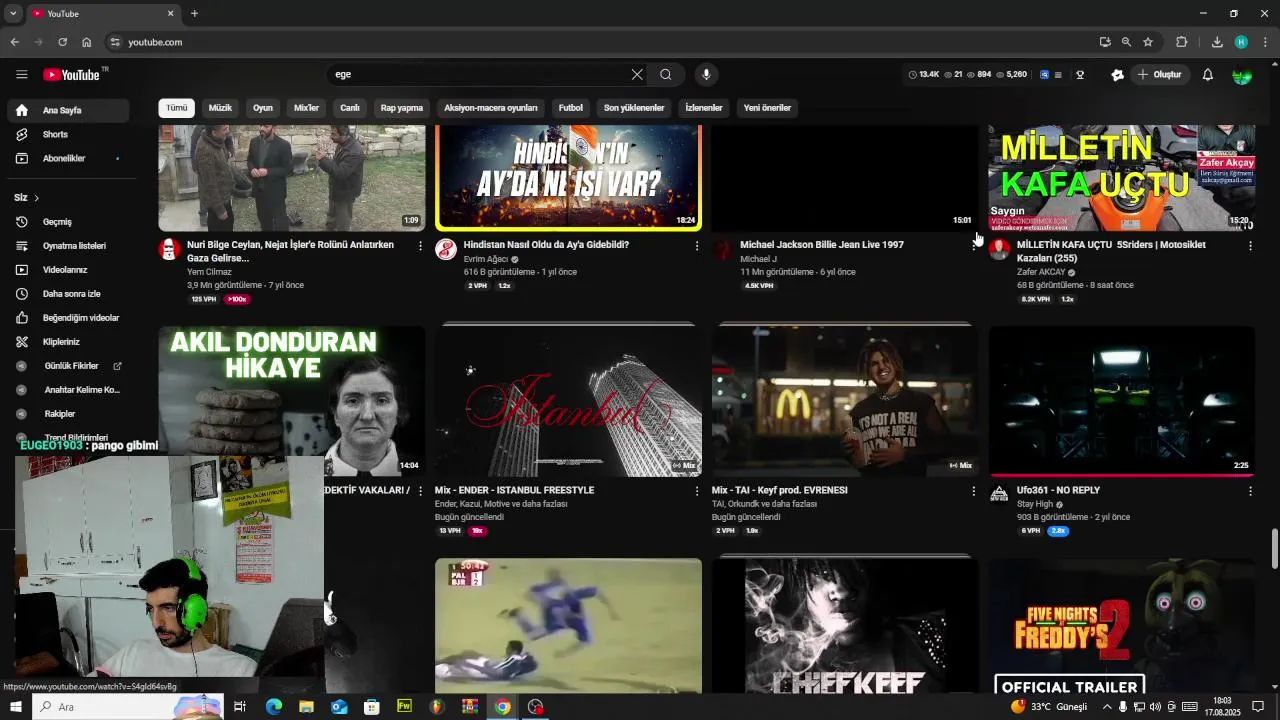Viewport: 1280px width, 720px height.
Task: Open Oynatma listeleri in the sidebar
Action: click(x=68, y=246)
